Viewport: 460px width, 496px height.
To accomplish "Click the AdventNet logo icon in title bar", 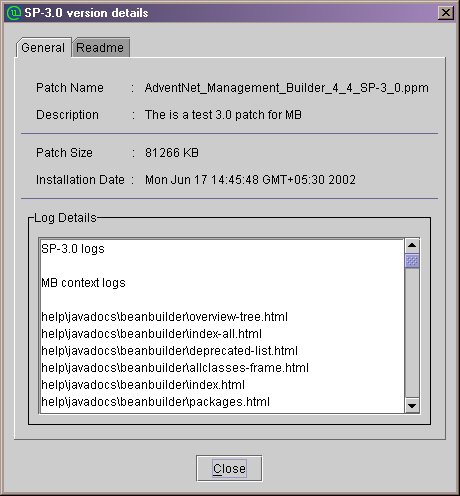I will click(x=14, y=13).
